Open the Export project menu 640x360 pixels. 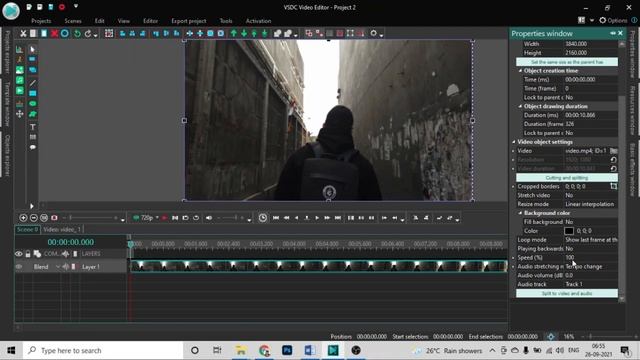(x=189, y=21)
